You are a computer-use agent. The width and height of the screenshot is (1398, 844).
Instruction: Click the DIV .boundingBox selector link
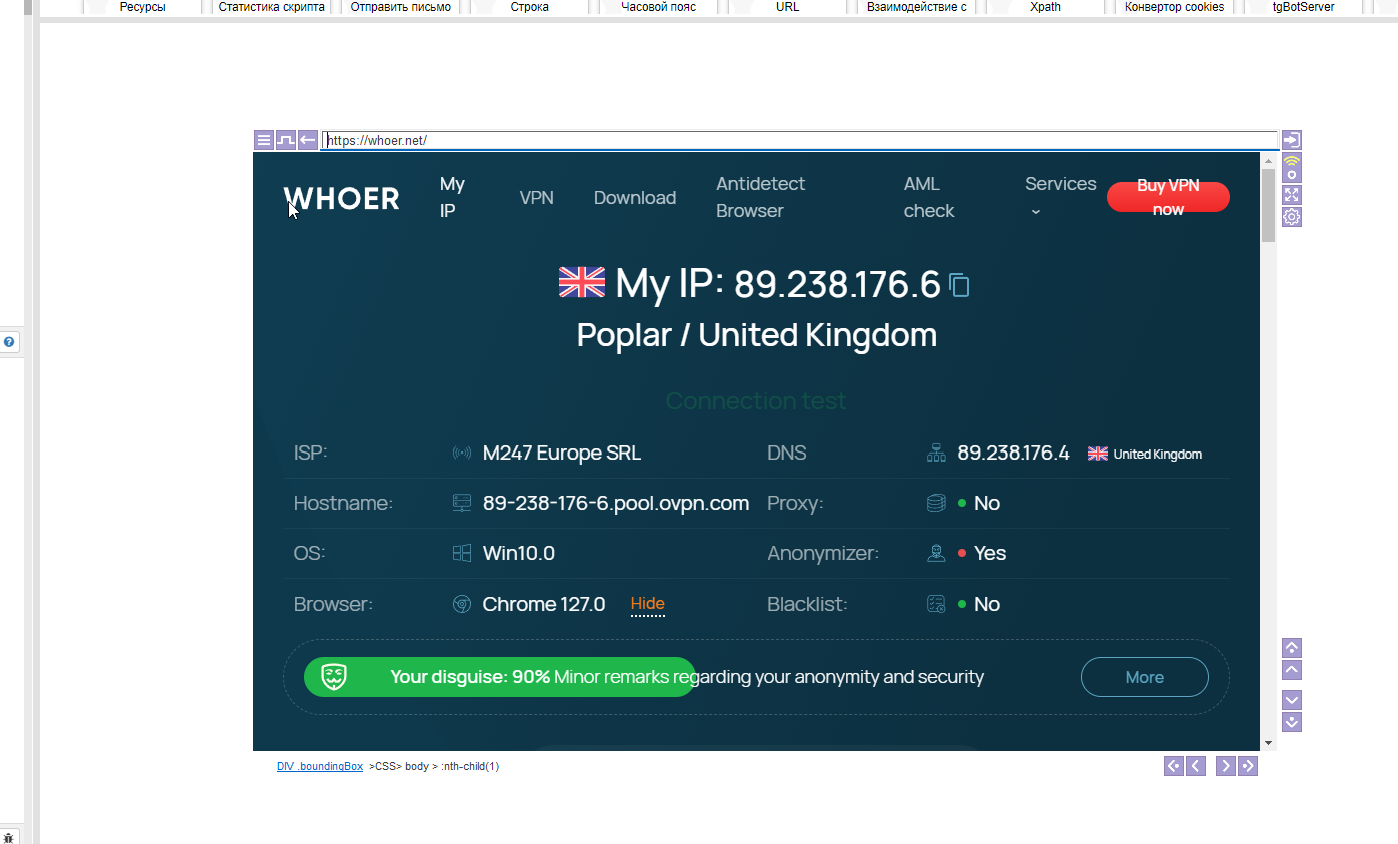coord(320,767)
